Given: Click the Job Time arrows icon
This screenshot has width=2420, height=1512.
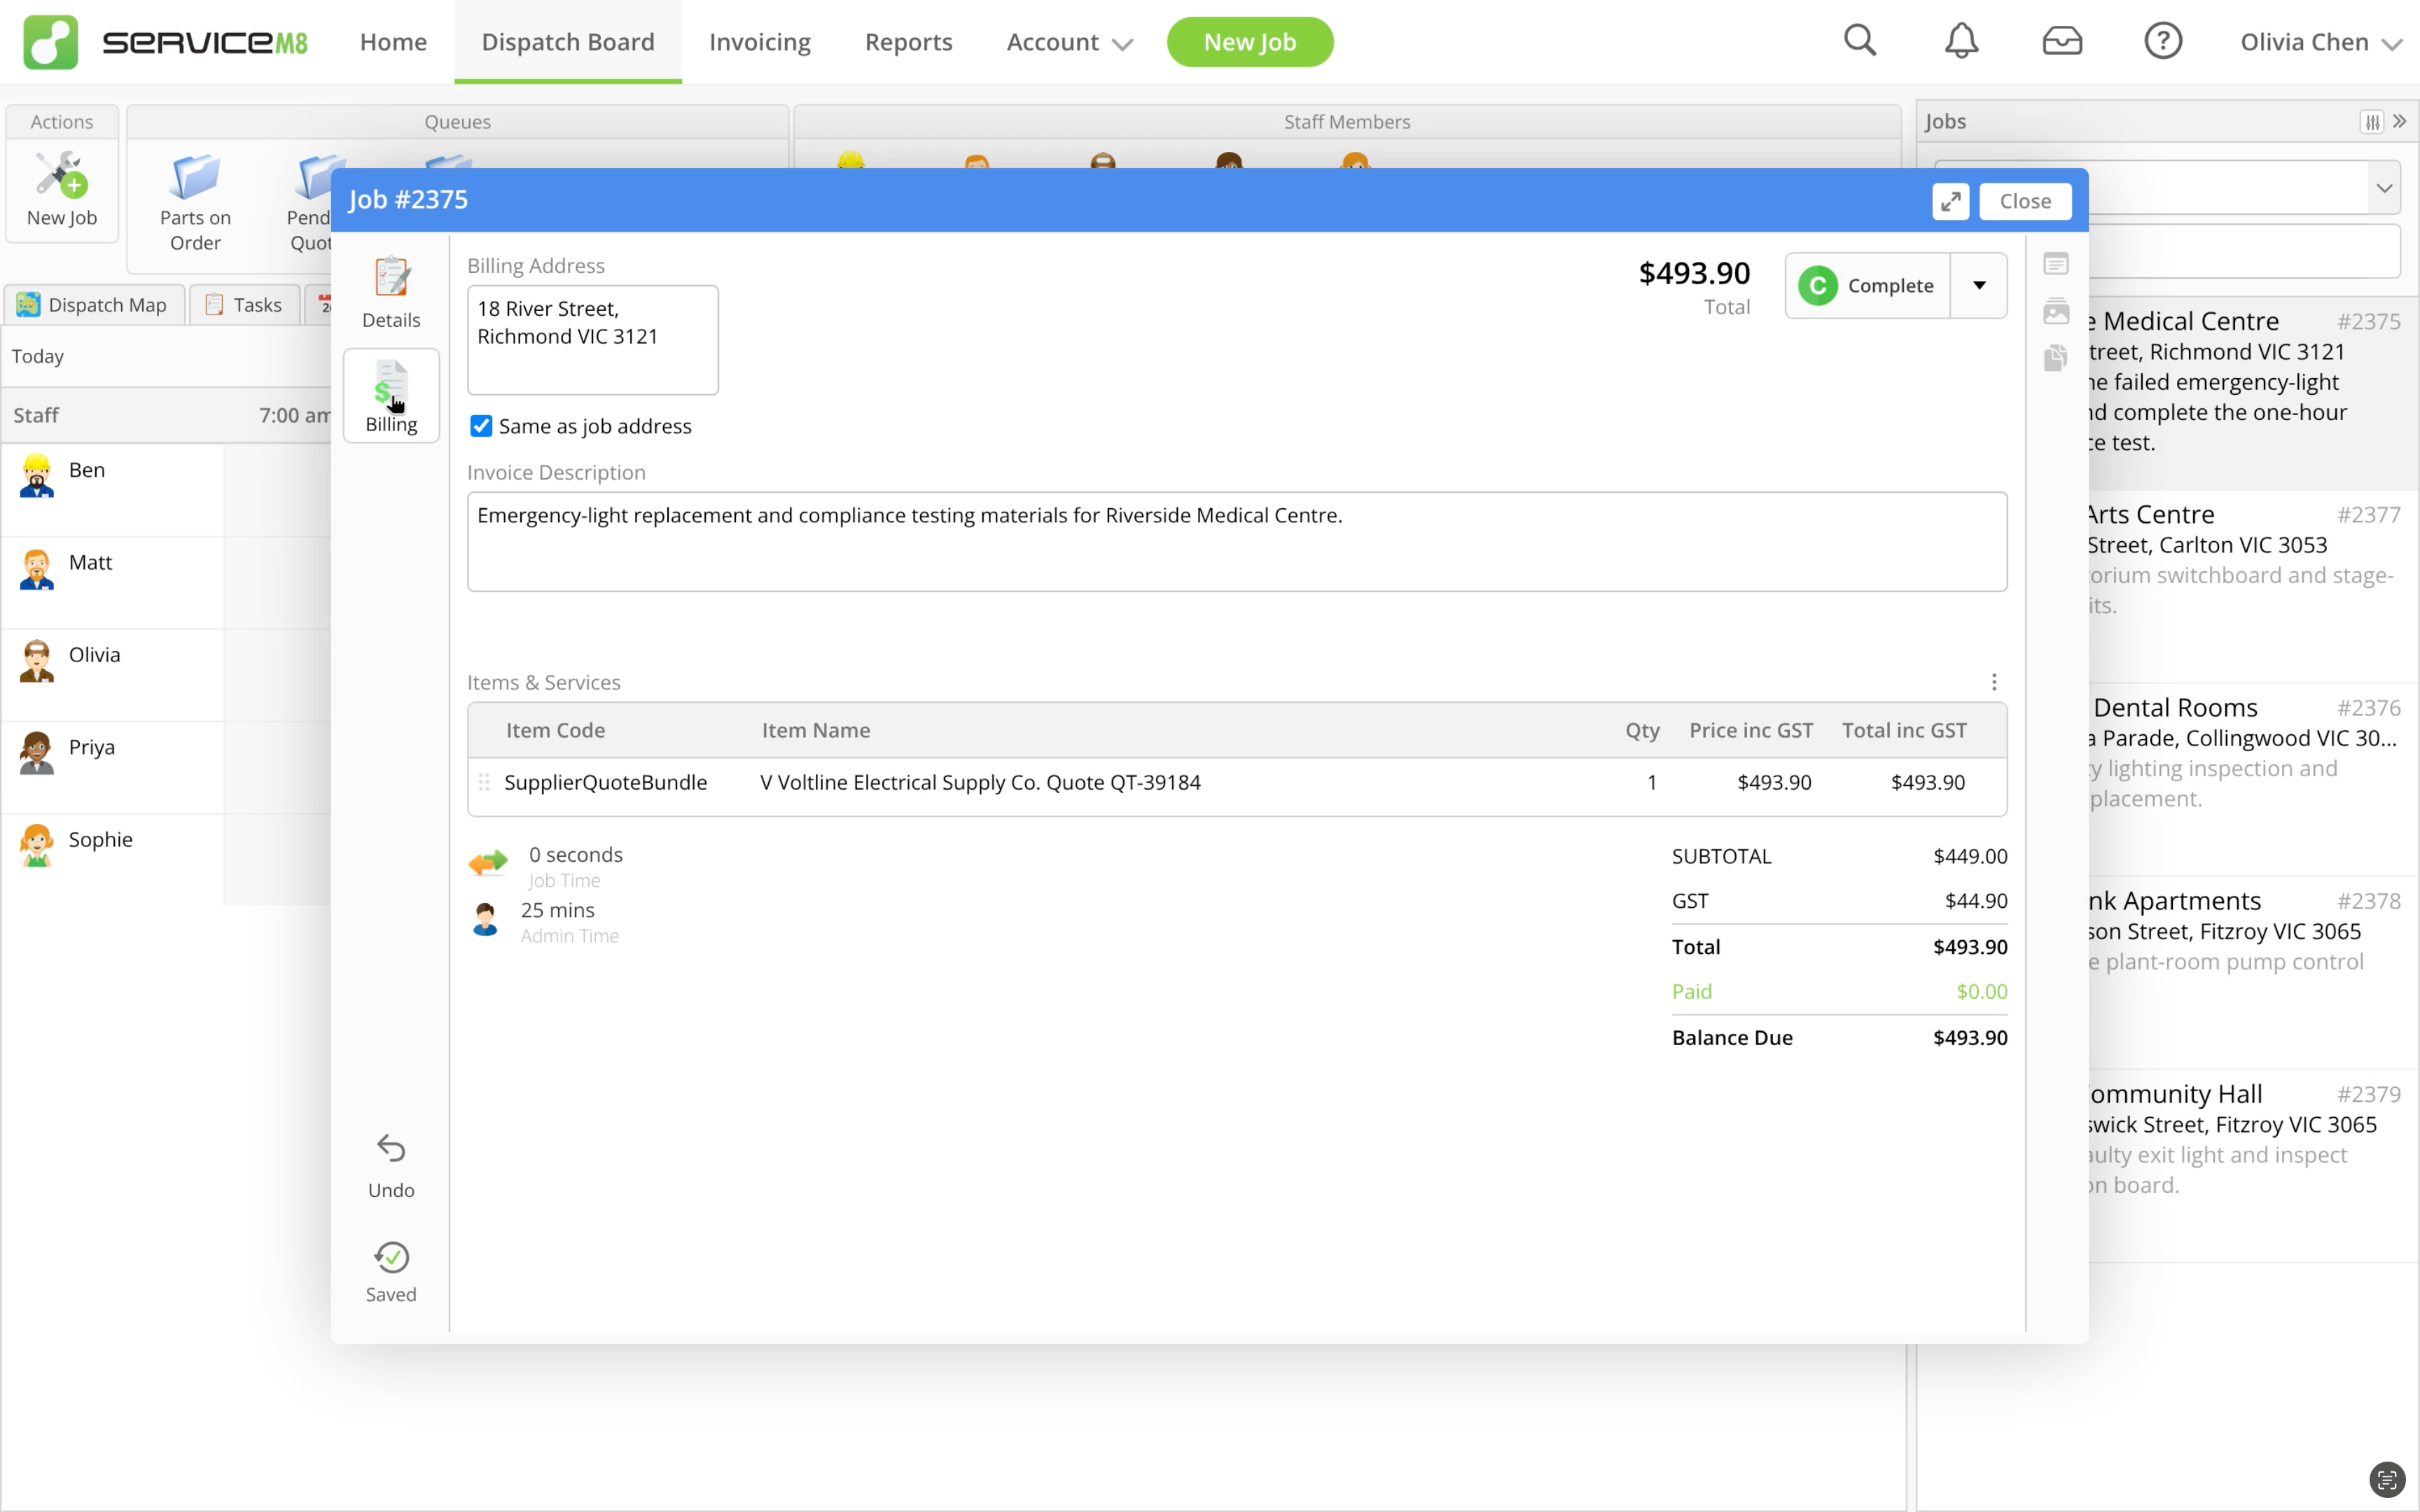Looking at the screenshot, I should (488, 862).
